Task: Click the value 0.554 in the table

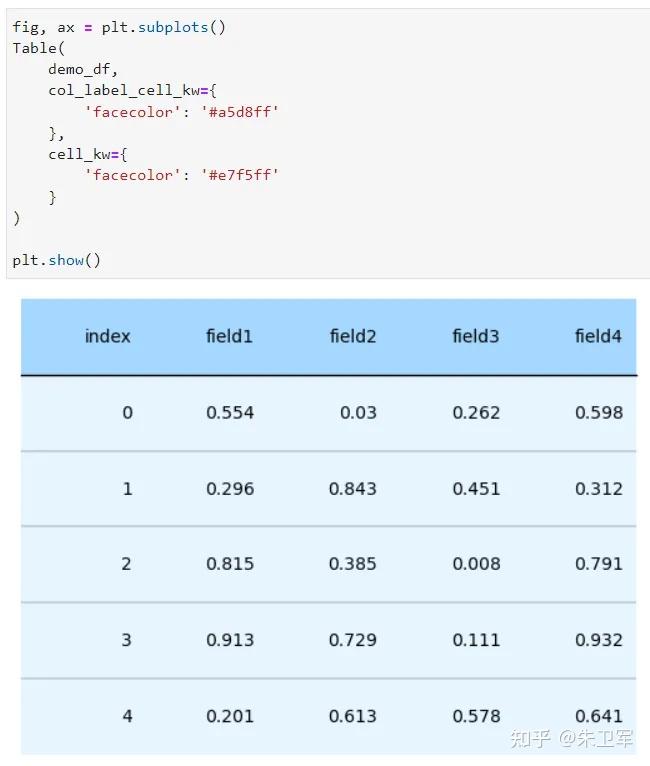Action: [230, 413]
